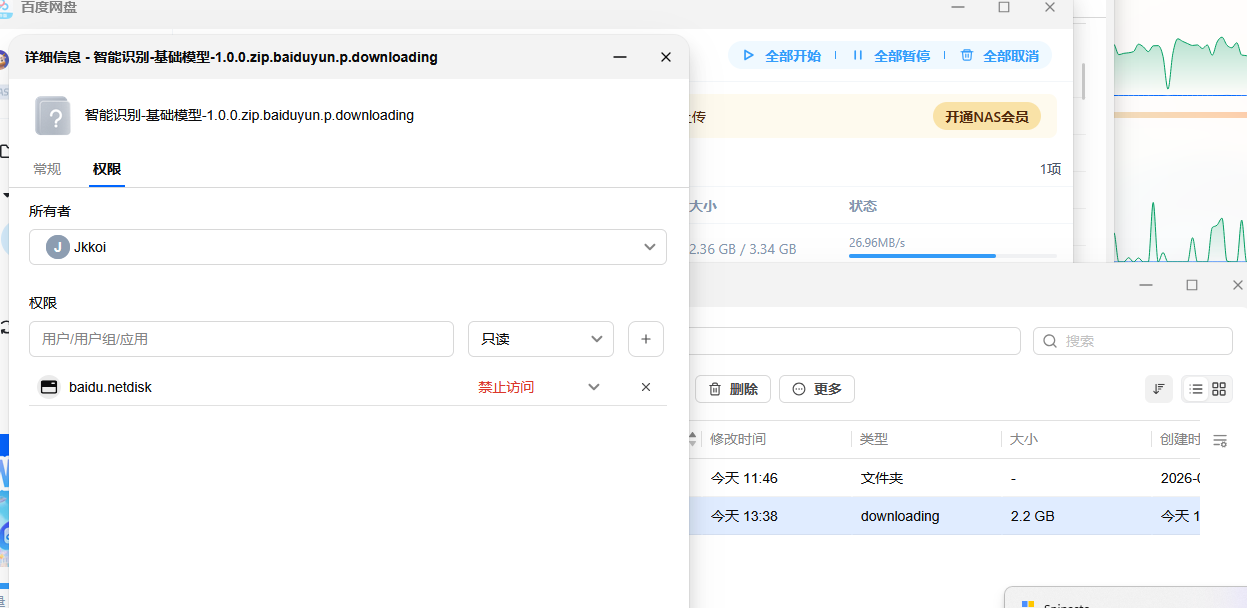Select the downloading row dated 今天 13:38
Viewport: 1247px width, 608px height.
coord(945,516)
